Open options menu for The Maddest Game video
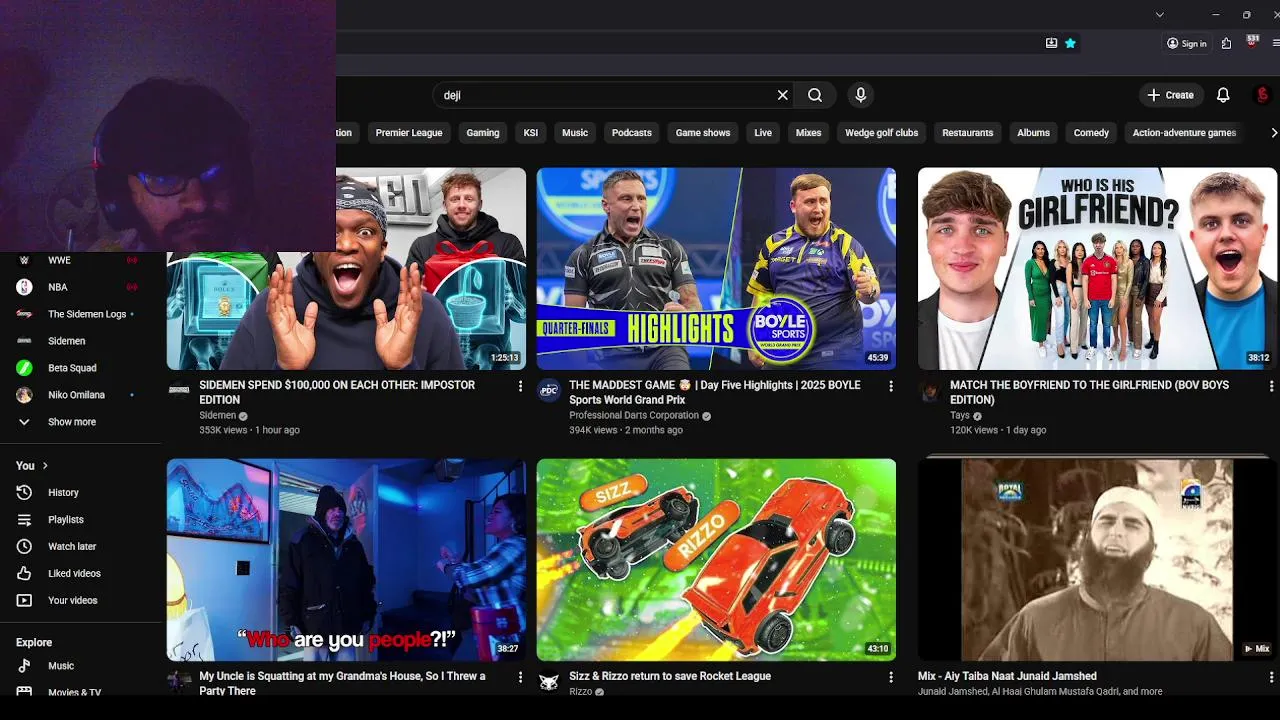The image size is (1280, 720). pos(890,386)
